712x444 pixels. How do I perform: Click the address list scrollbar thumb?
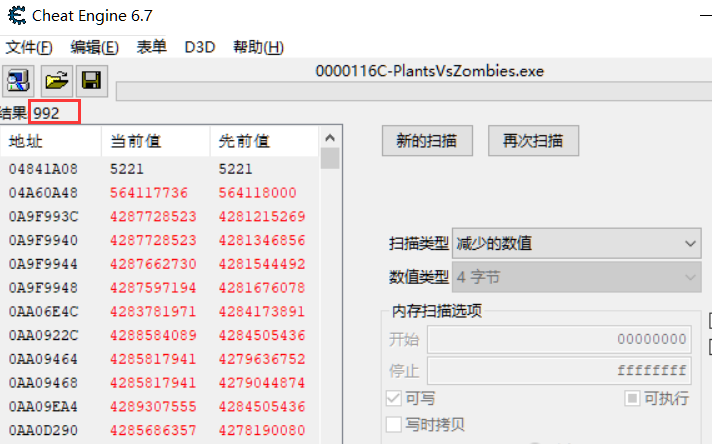pyautogui.click(x=330, y=158)
